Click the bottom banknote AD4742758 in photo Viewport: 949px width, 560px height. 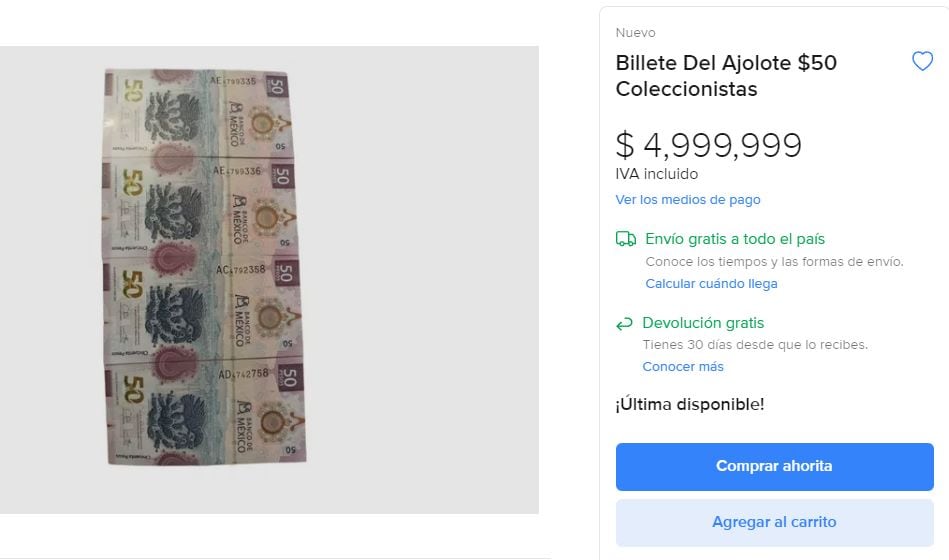(x=205, y=413)
